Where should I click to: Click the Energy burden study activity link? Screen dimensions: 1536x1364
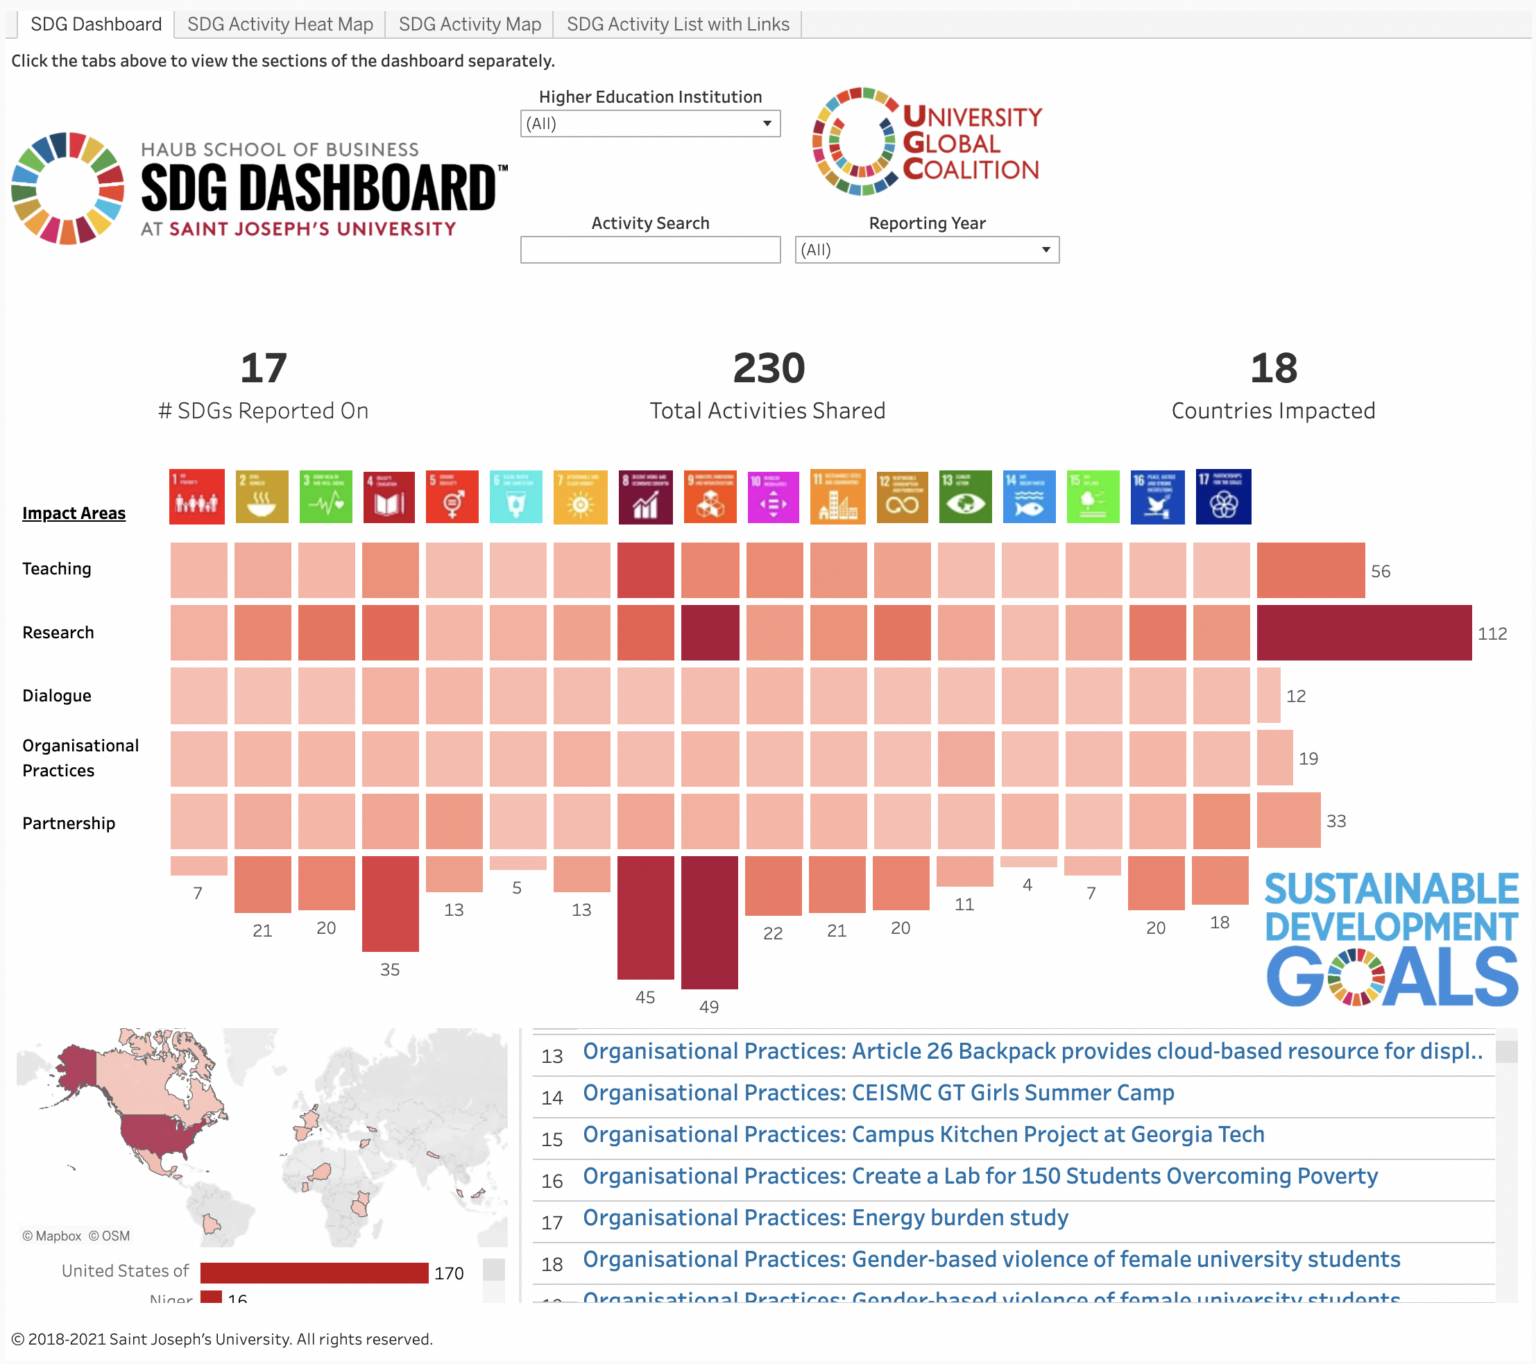(825, 1218)
